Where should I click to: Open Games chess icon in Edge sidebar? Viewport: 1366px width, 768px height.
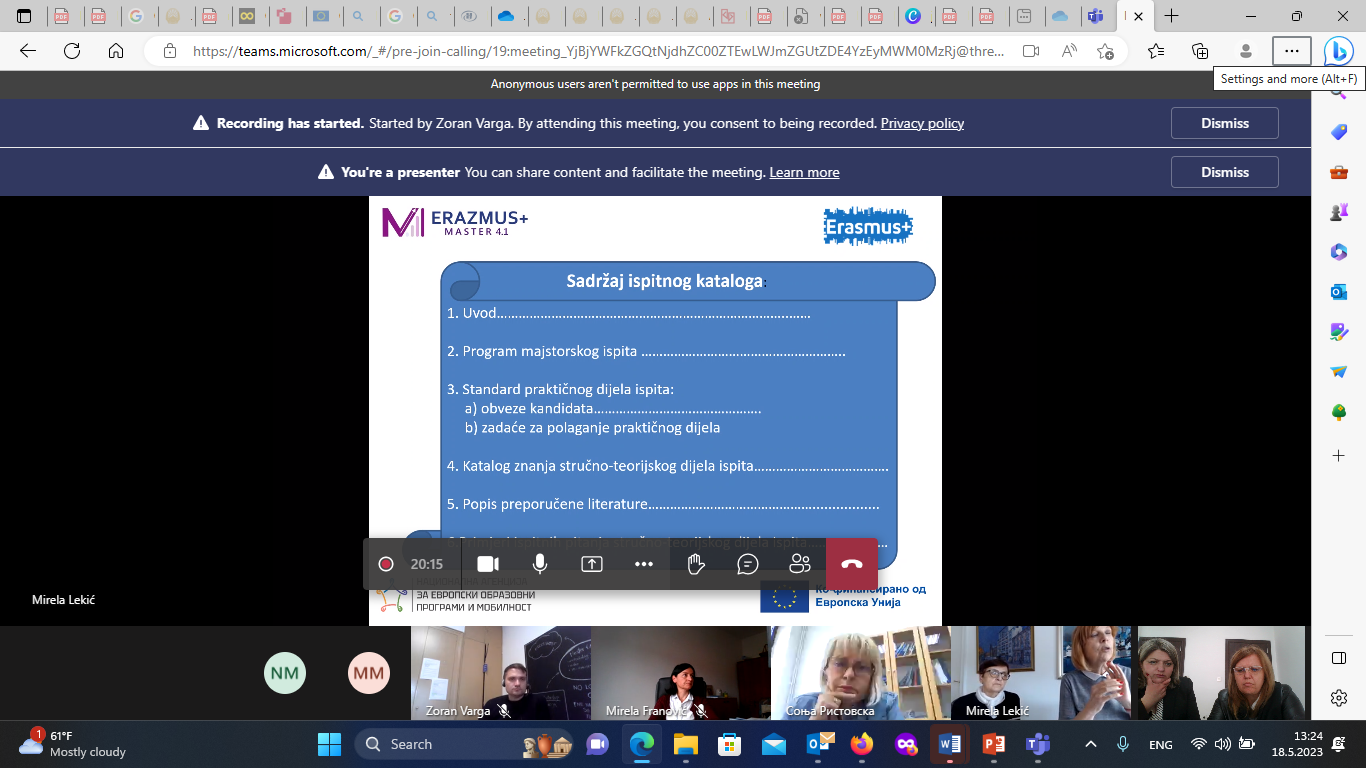click(1339, 212)
